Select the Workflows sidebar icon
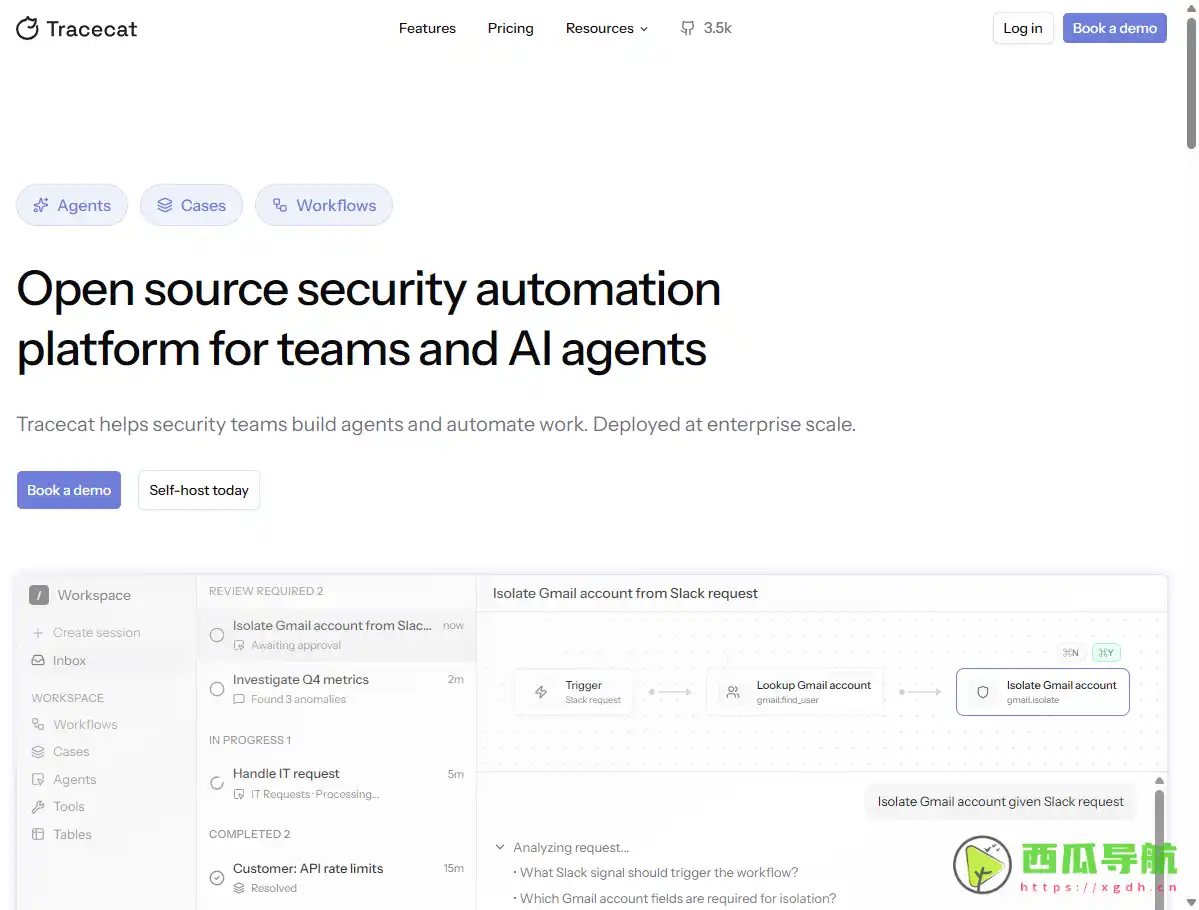Viewport: 1199px width, 910px height. tap(38, 725)
